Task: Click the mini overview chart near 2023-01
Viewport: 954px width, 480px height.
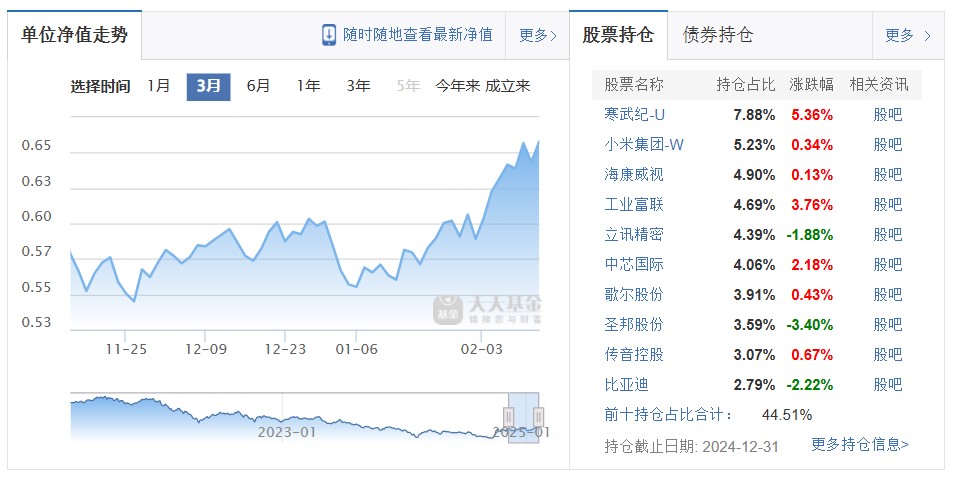Action: point(287,418)
